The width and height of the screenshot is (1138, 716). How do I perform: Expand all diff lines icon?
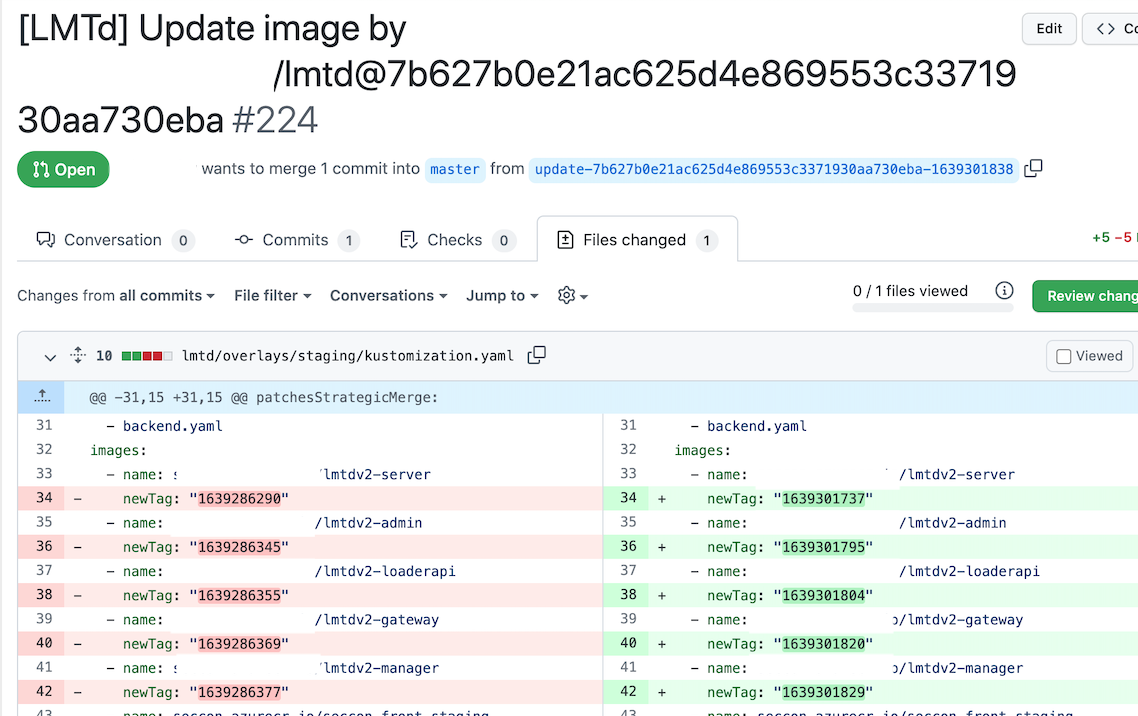(78, 355)
